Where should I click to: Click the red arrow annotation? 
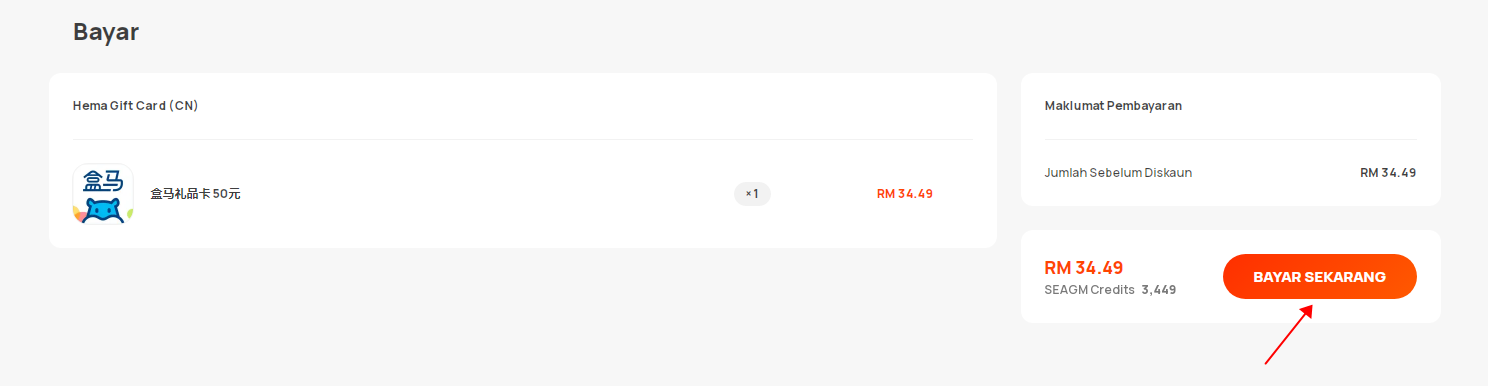pos(1288,335)
